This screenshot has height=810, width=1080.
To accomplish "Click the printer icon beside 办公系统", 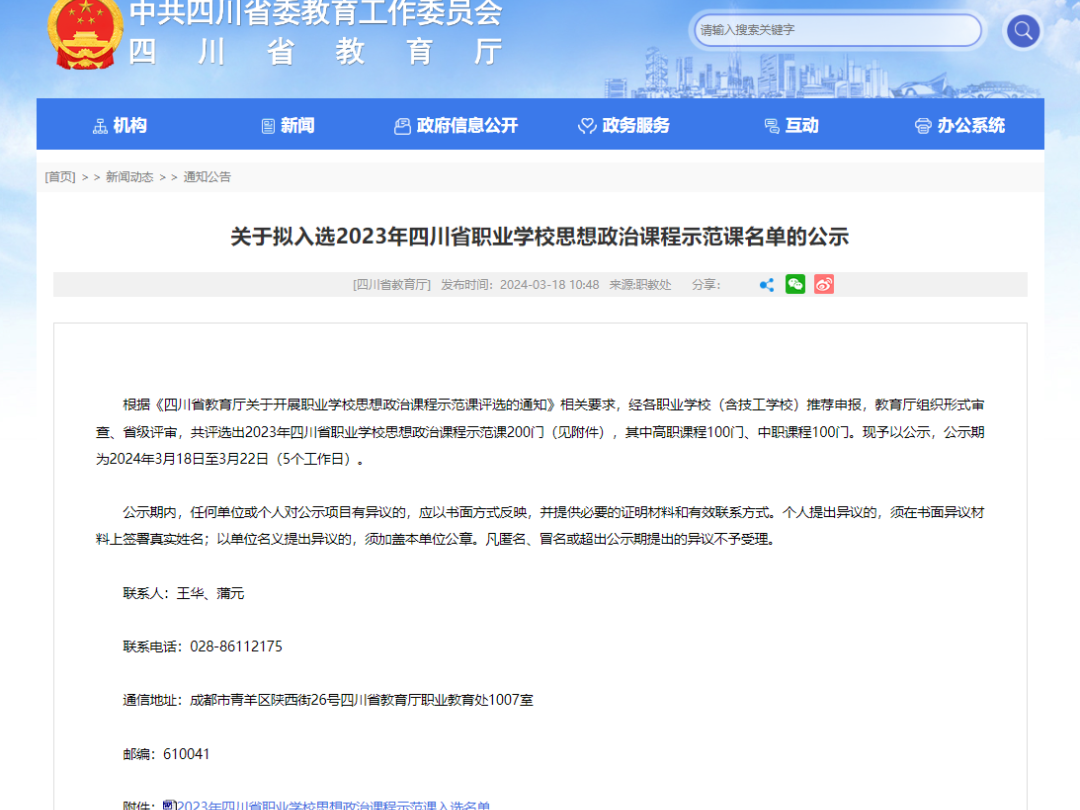I will pos(923,126).
